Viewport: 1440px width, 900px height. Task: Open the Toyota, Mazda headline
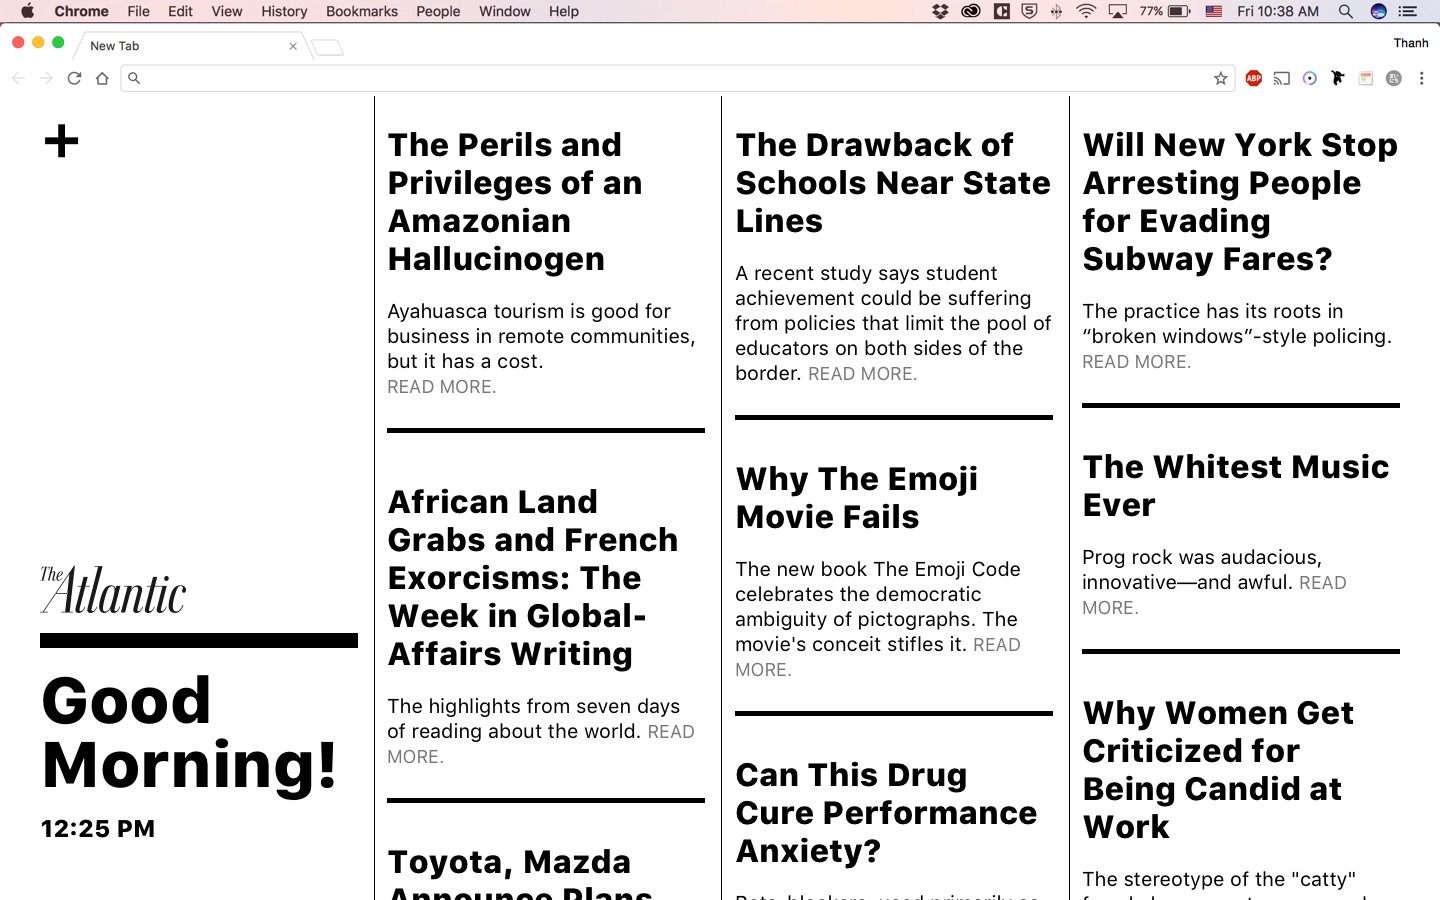coord(520,873)
